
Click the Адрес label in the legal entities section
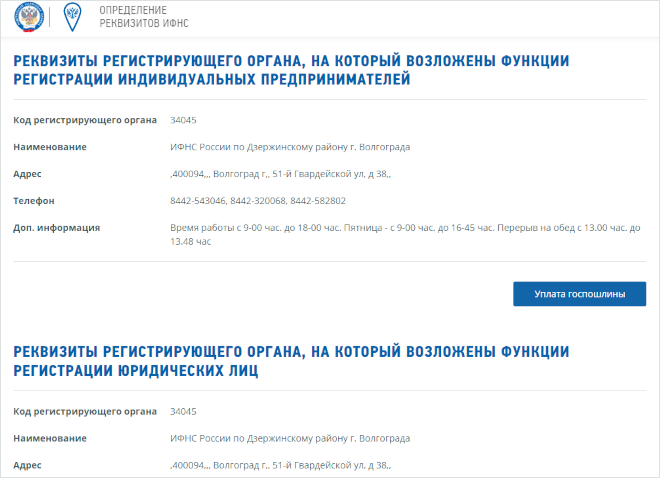(x=27, y=465)
